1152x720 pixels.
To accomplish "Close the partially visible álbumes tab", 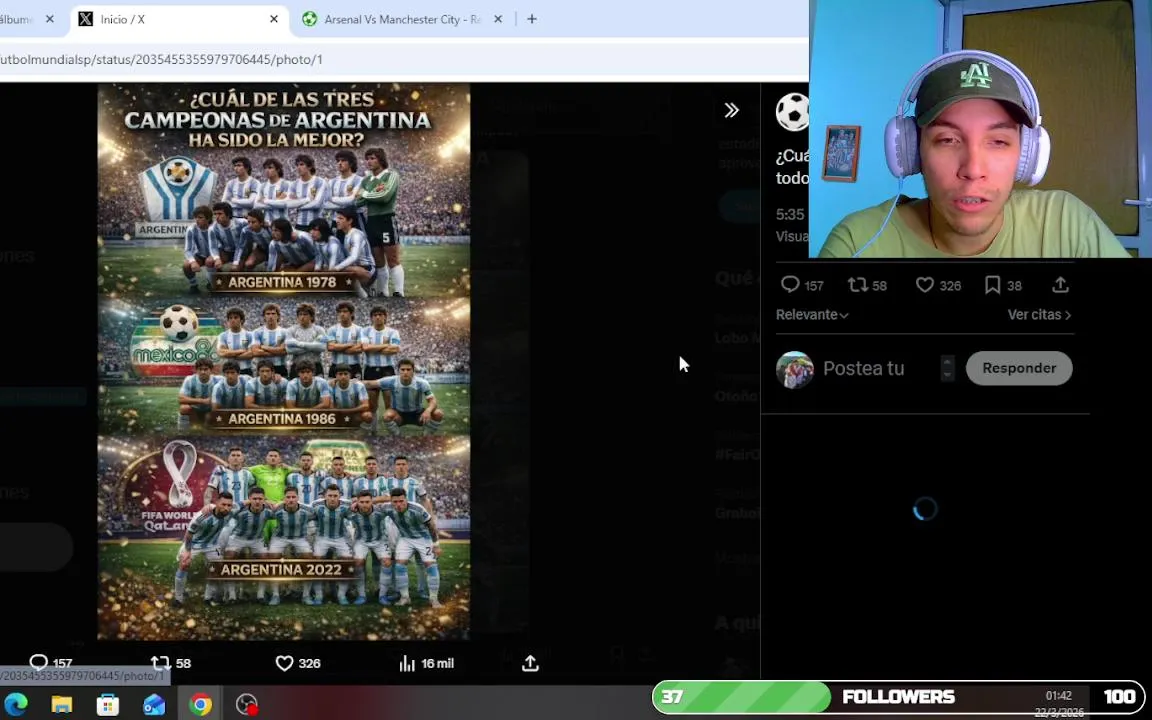I will tap(50, 20).
